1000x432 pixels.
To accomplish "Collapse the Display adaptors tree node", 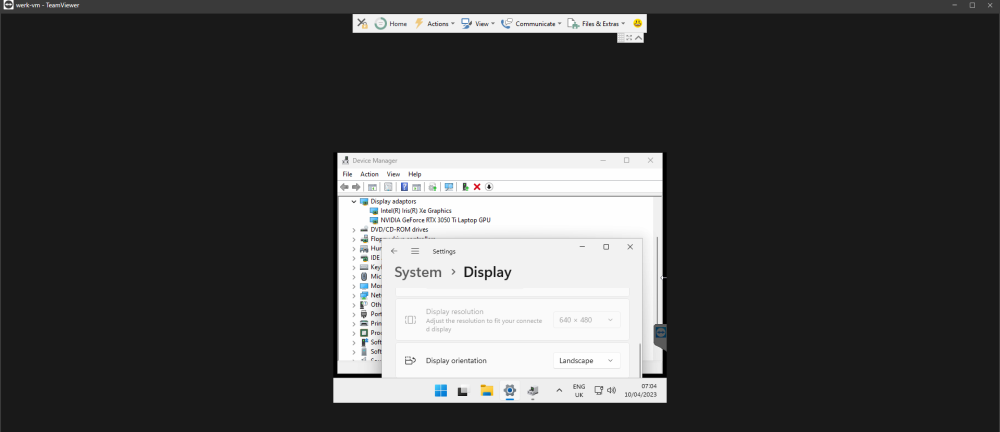I will 354,202.
